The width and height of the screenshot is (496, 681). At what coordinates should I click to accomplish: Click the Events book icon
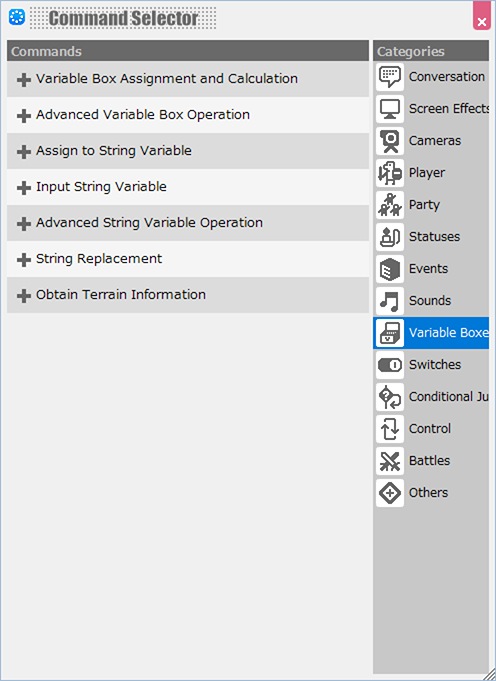(390, 269)
